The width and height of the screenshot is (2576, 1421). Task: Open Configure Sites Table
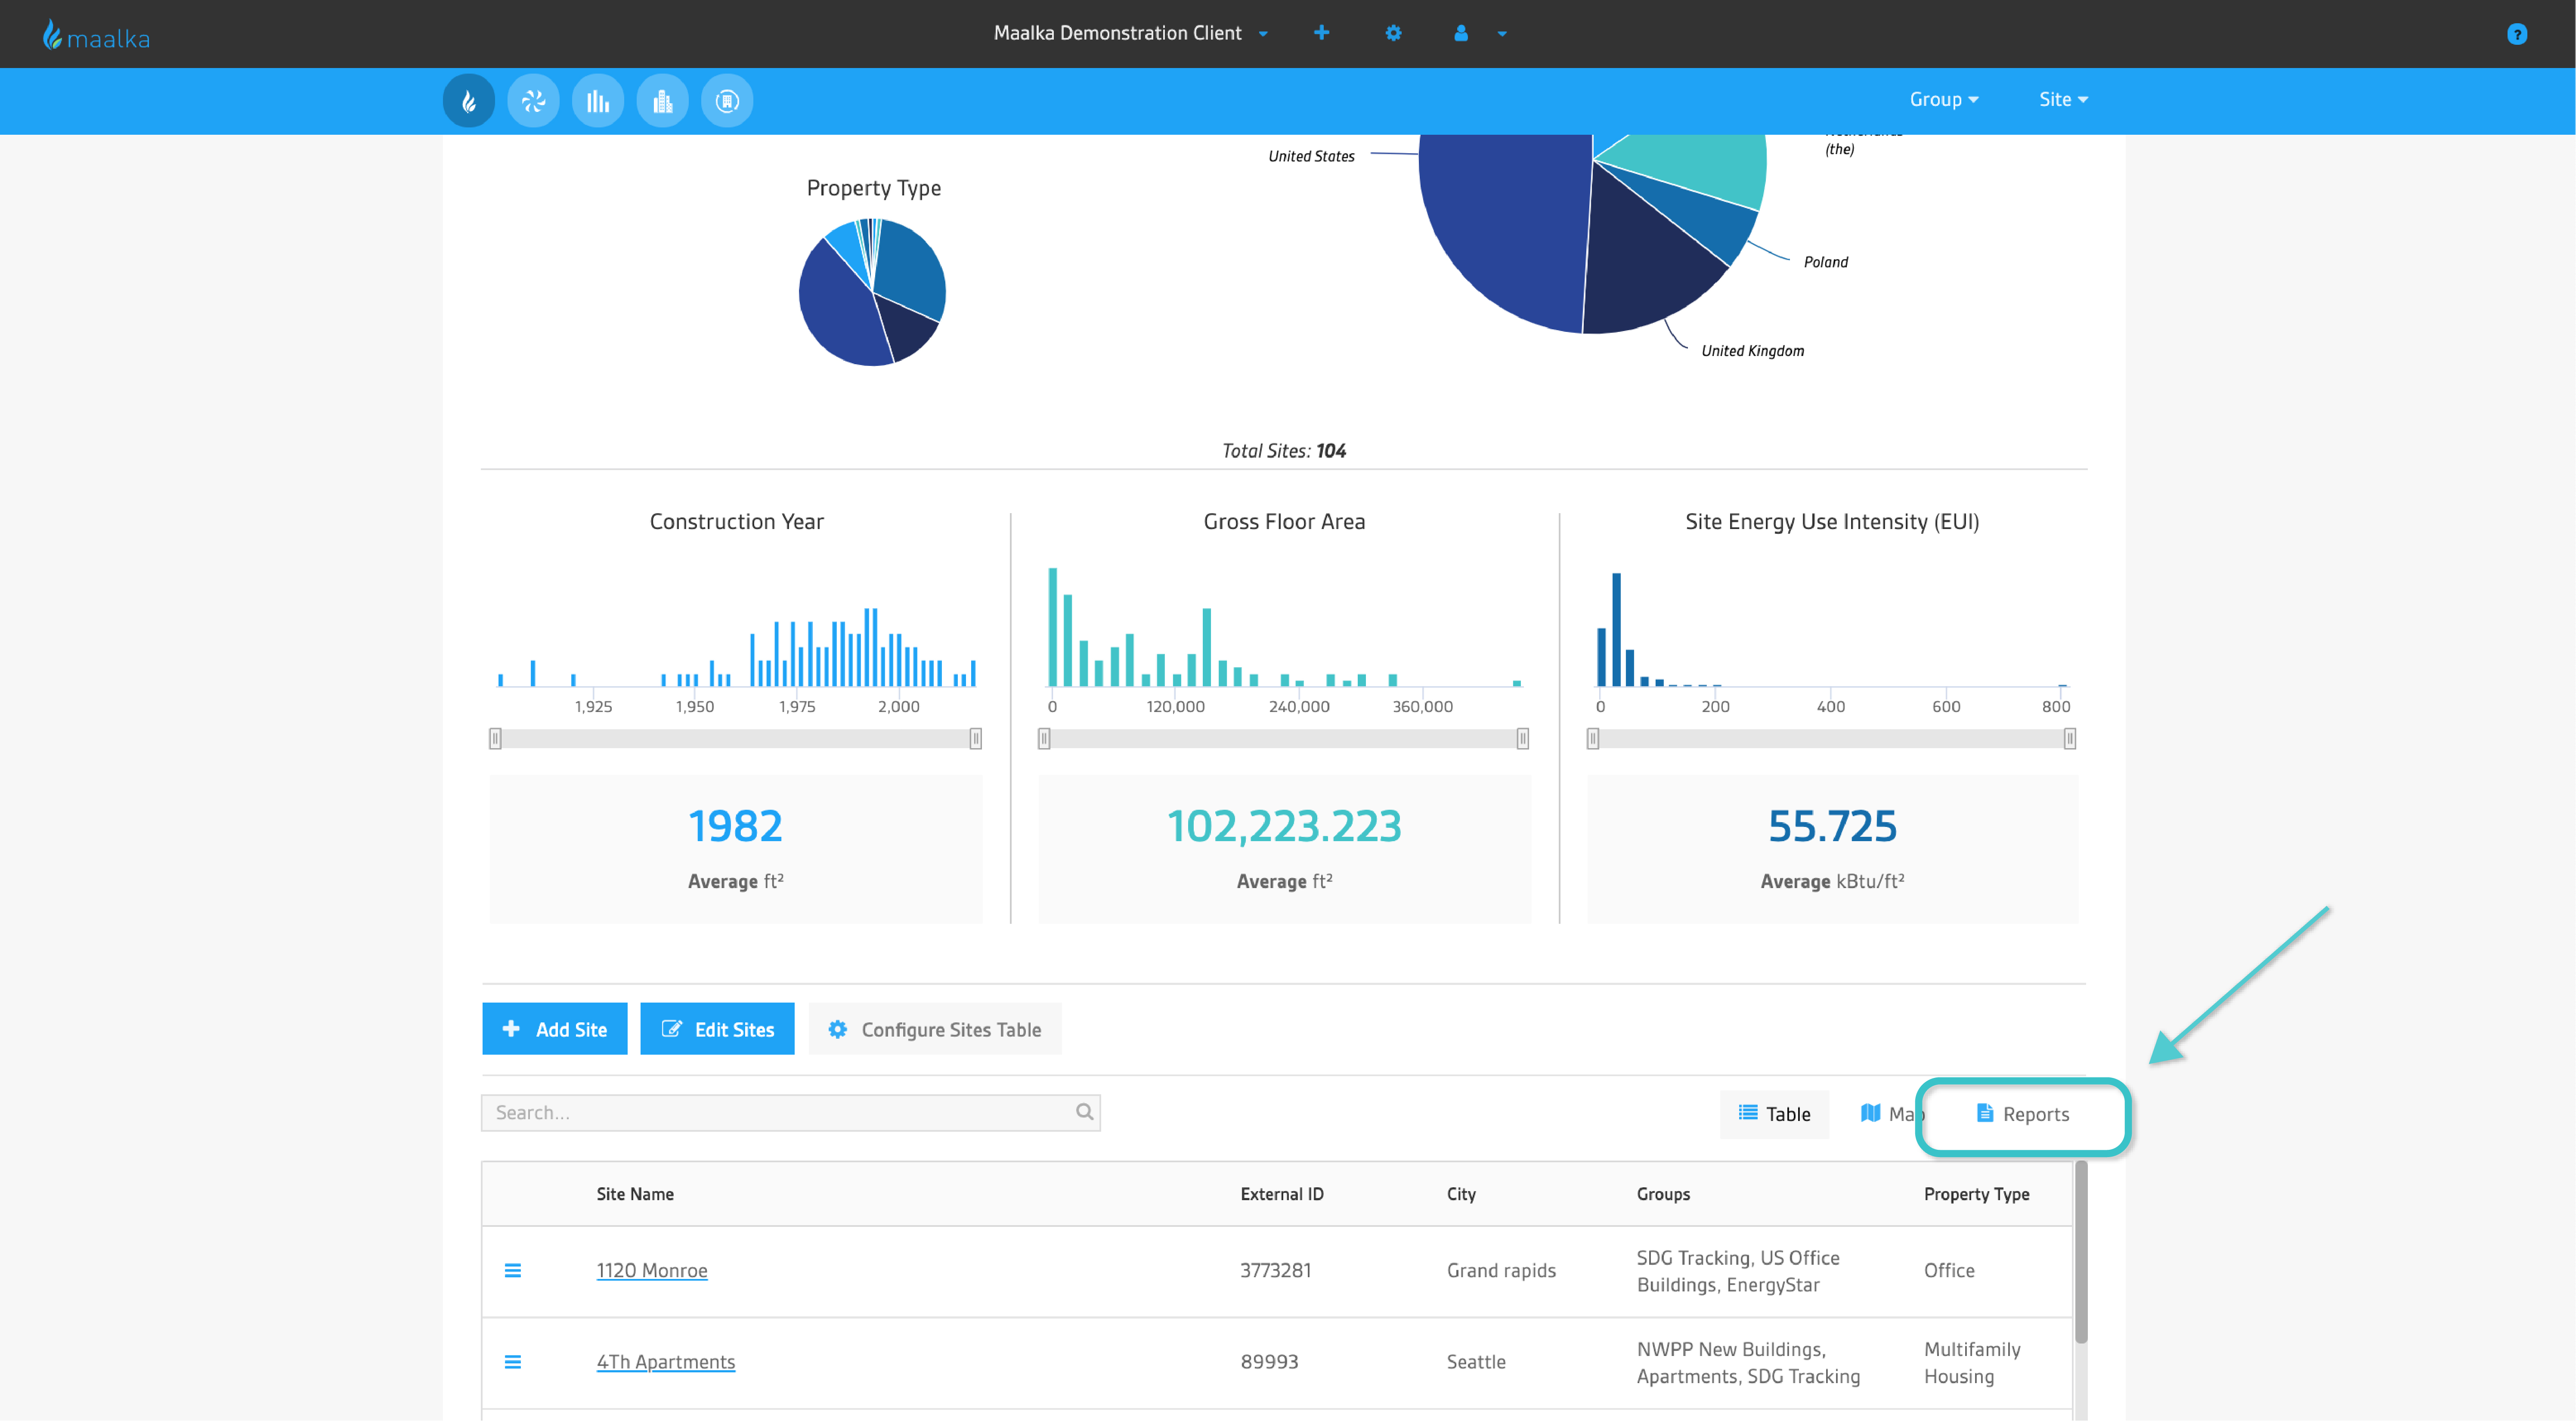(x=936, y=1029)
